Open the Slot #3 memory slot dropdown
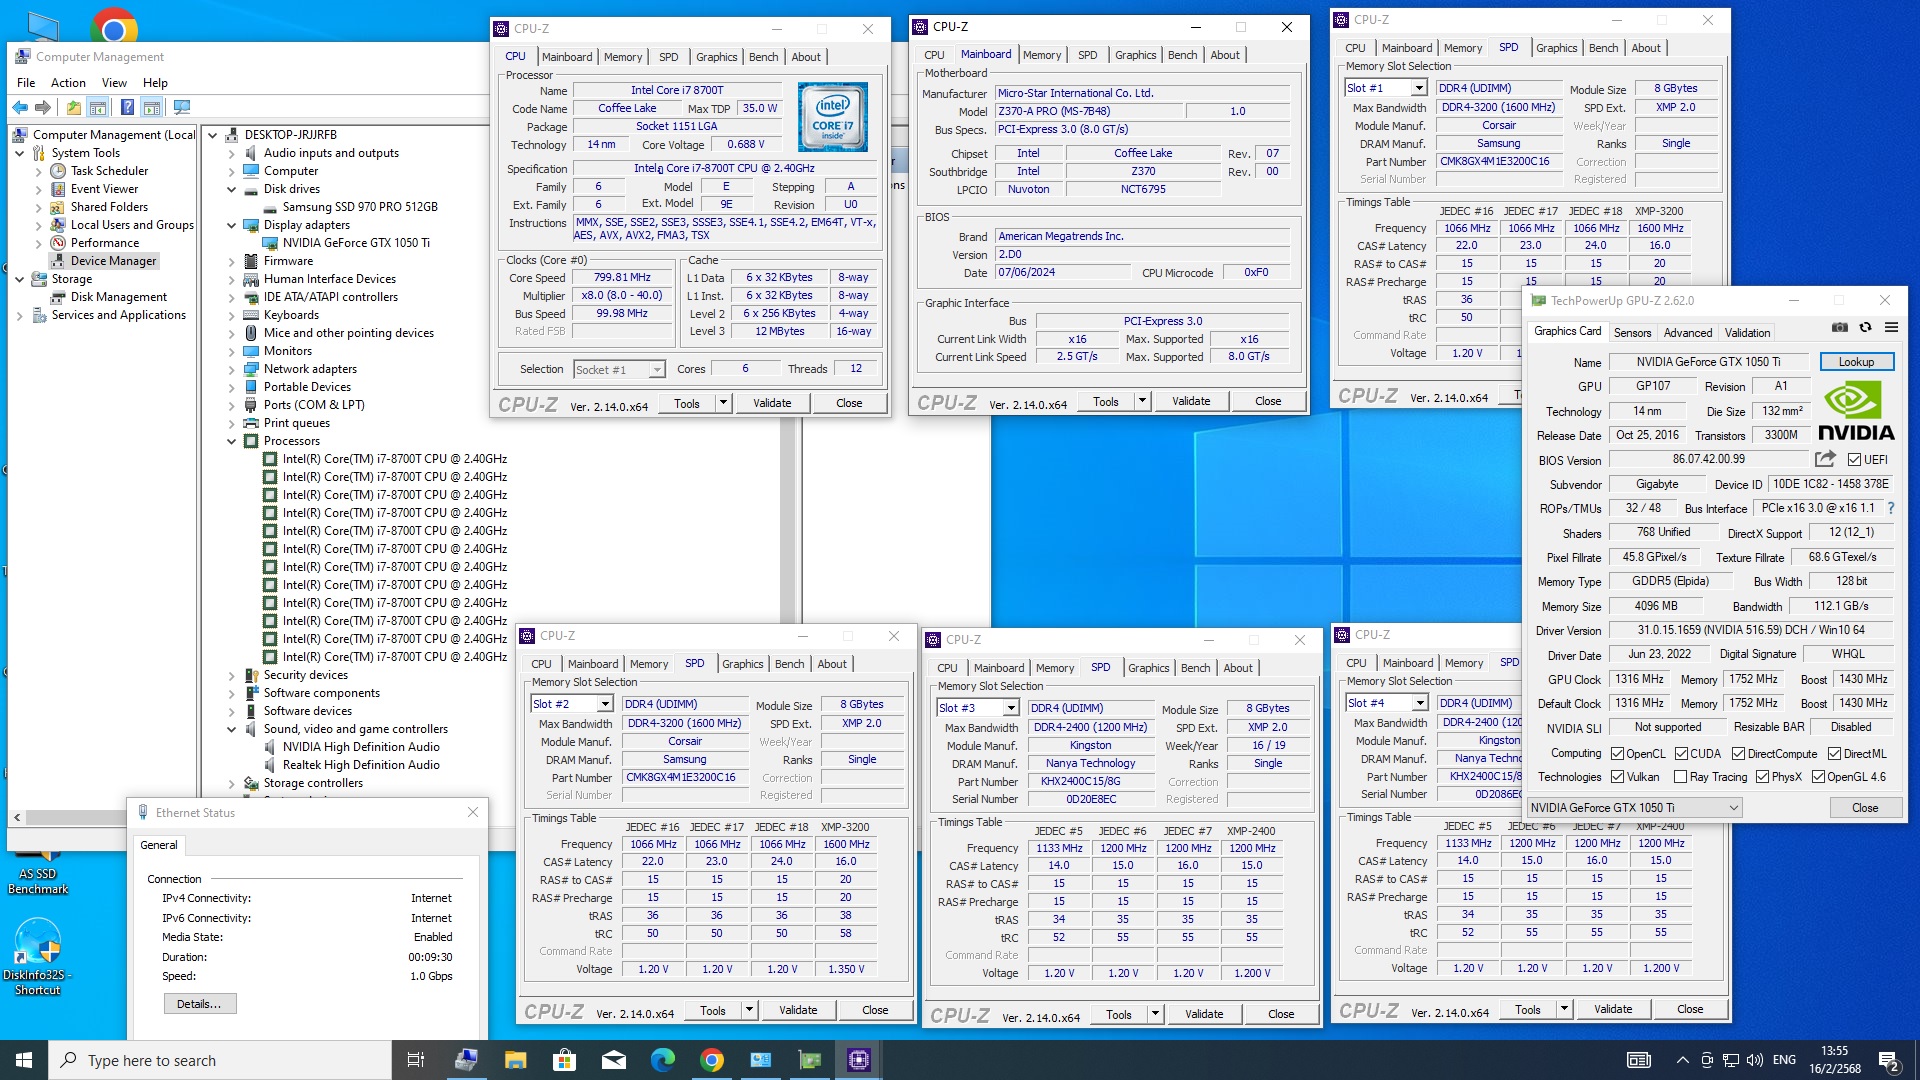The height and width of the screenshot is (1080, 1920). pyautogui.click(x=1010, y=708)
